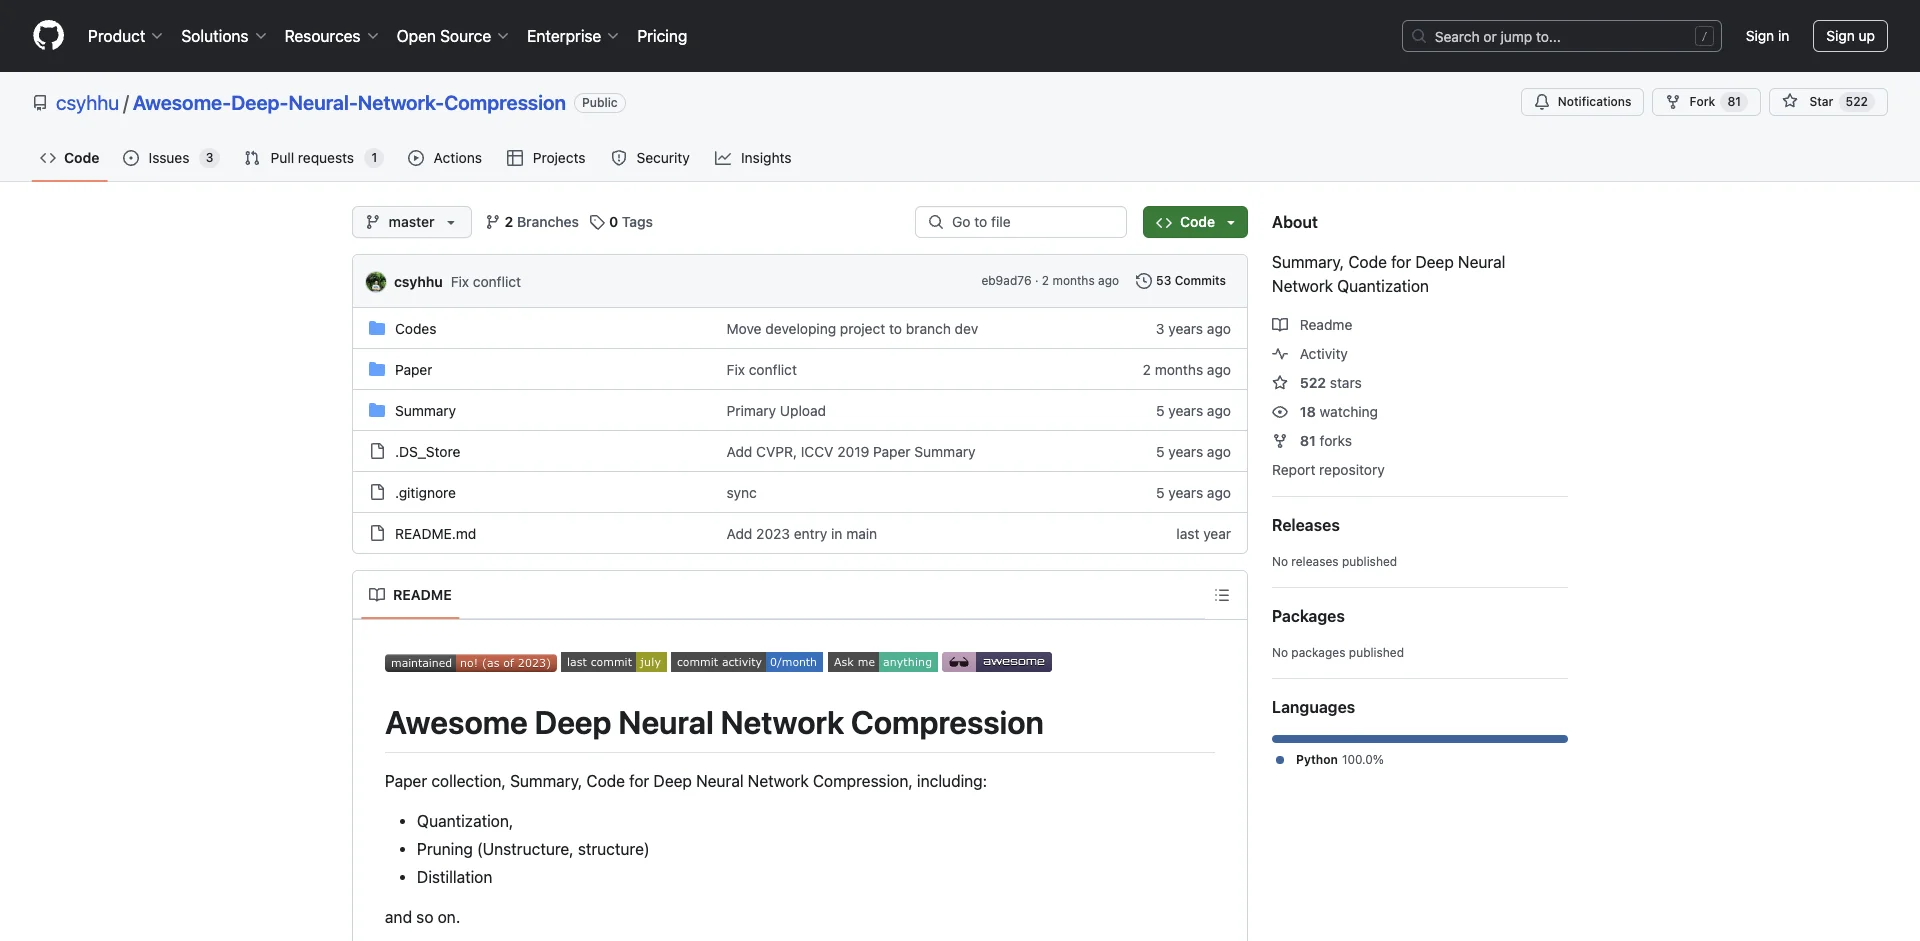
Task: Click the Python language bar
Action: click(1420, 739)
